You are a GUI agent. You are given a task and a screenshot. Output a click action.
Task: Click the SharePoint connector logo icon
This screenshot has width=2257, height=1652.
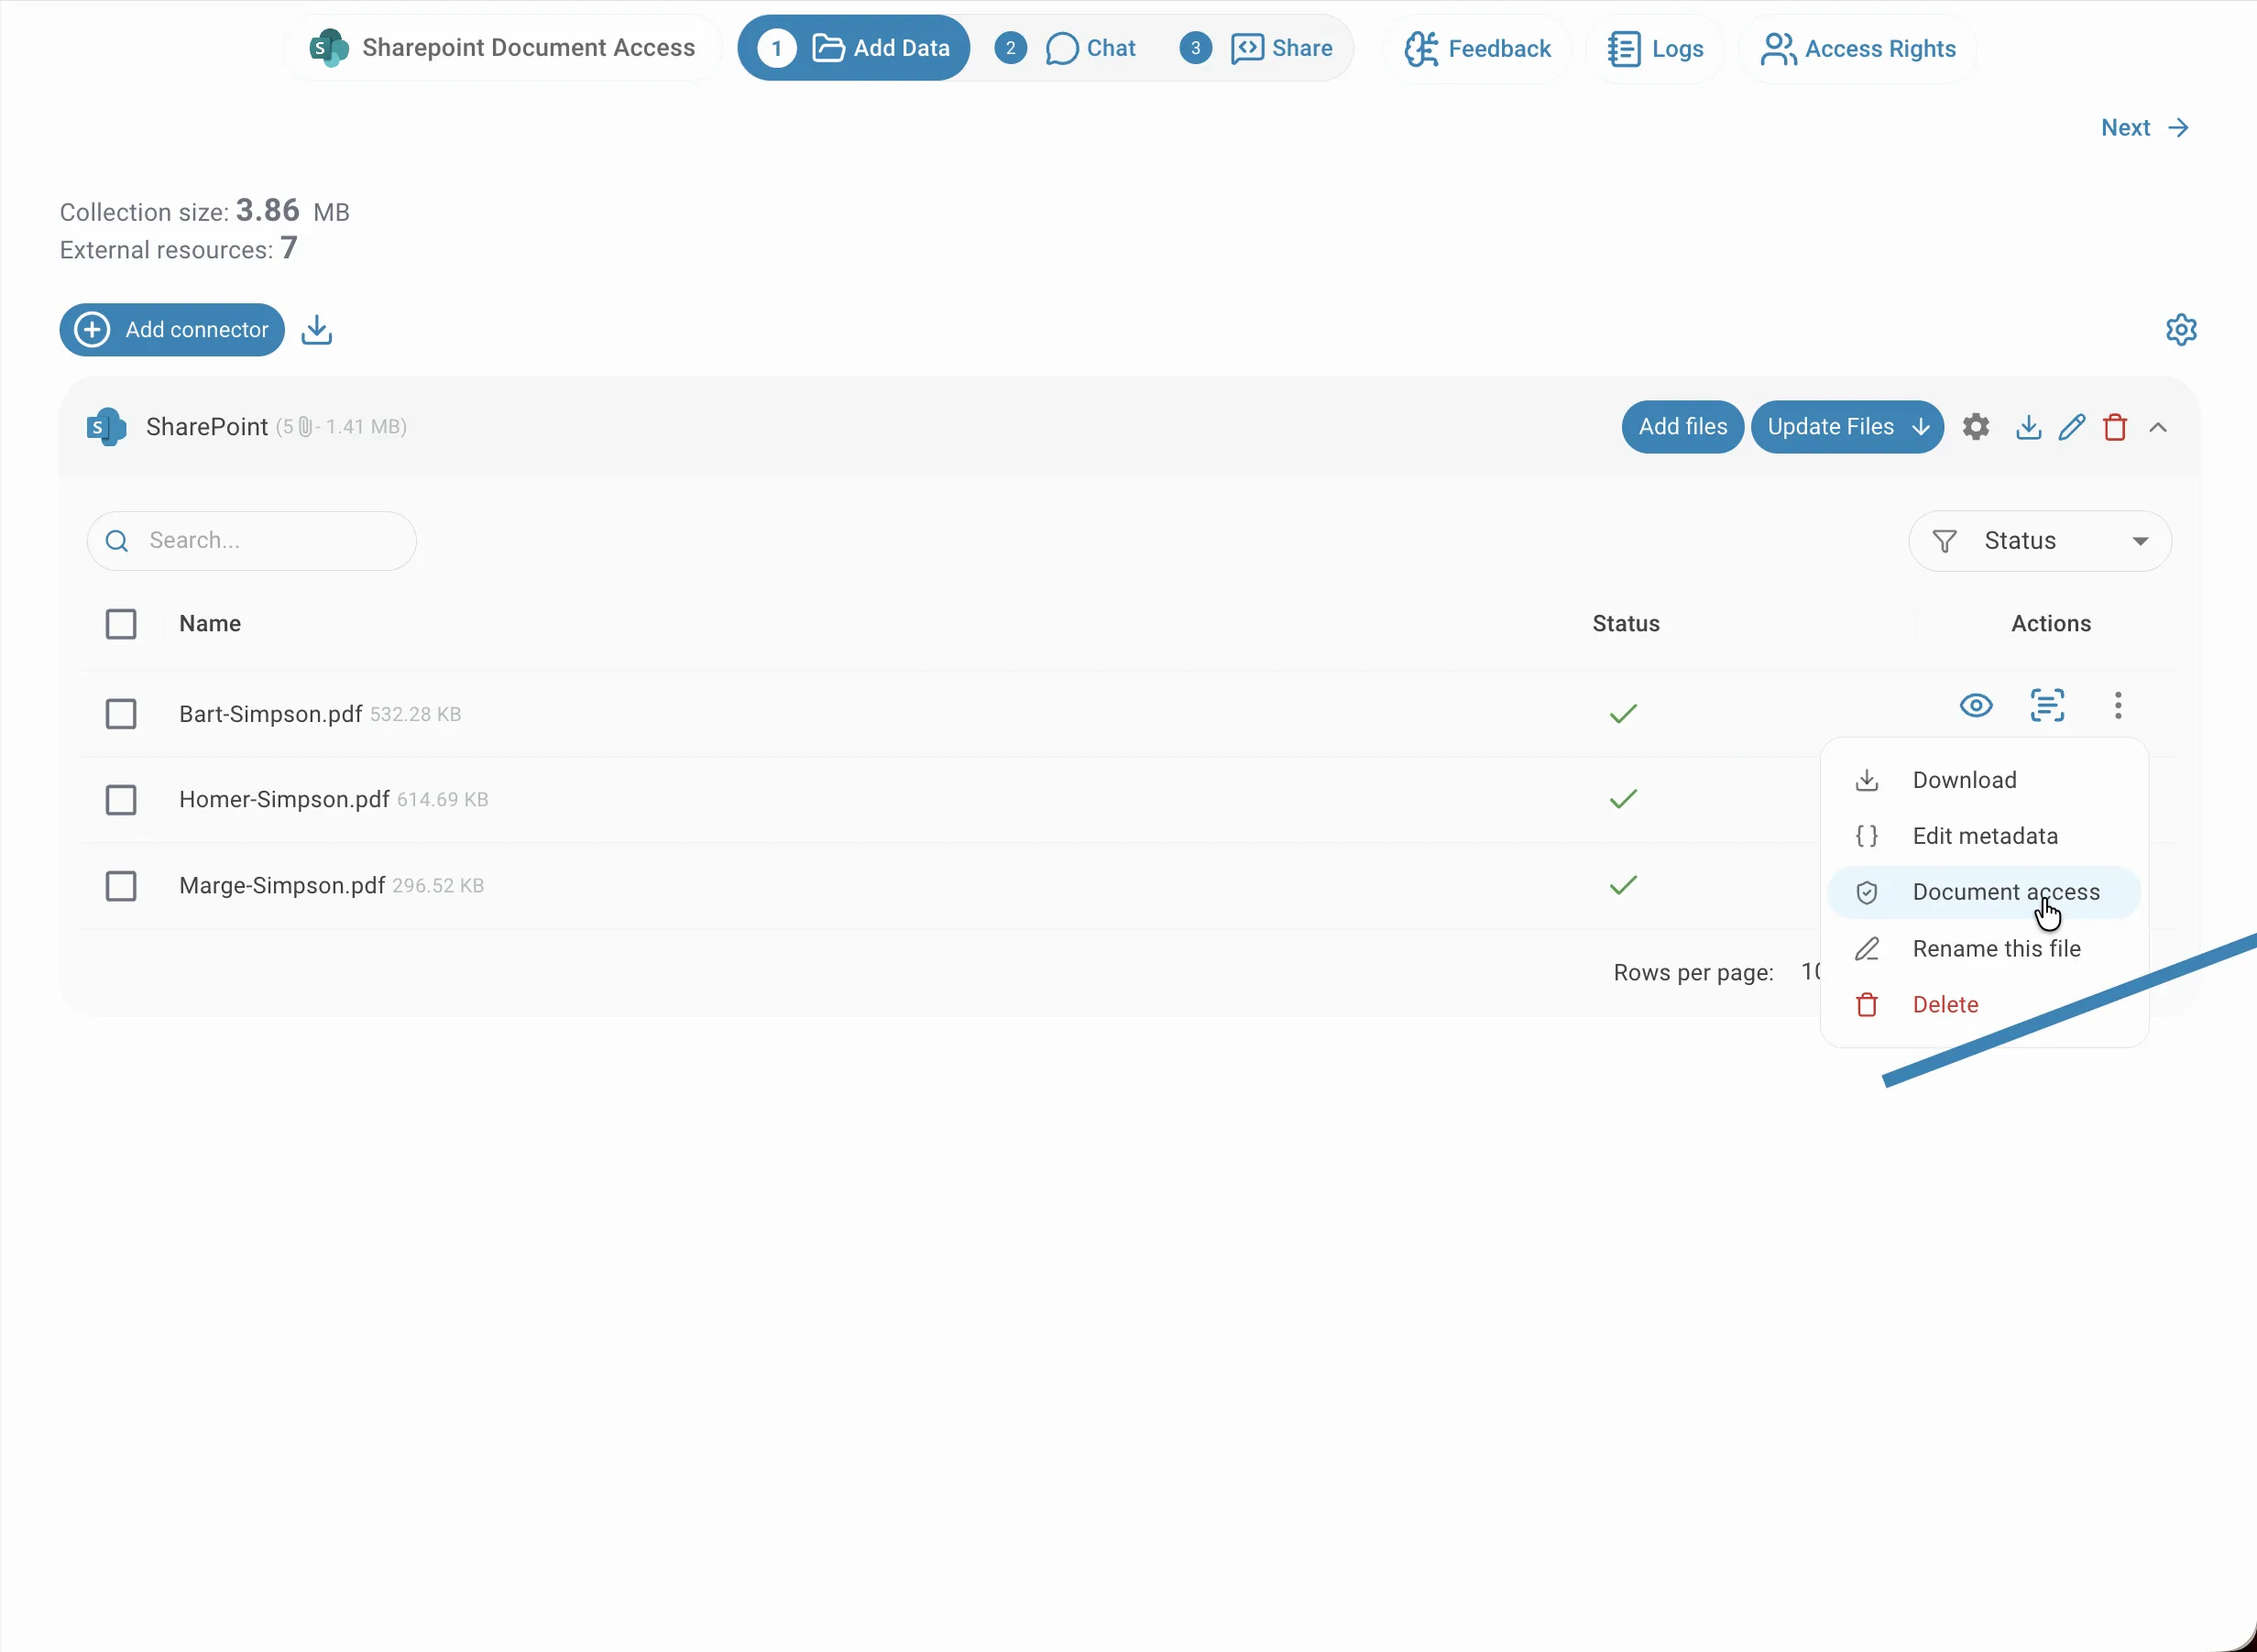[x=106, y=427]
